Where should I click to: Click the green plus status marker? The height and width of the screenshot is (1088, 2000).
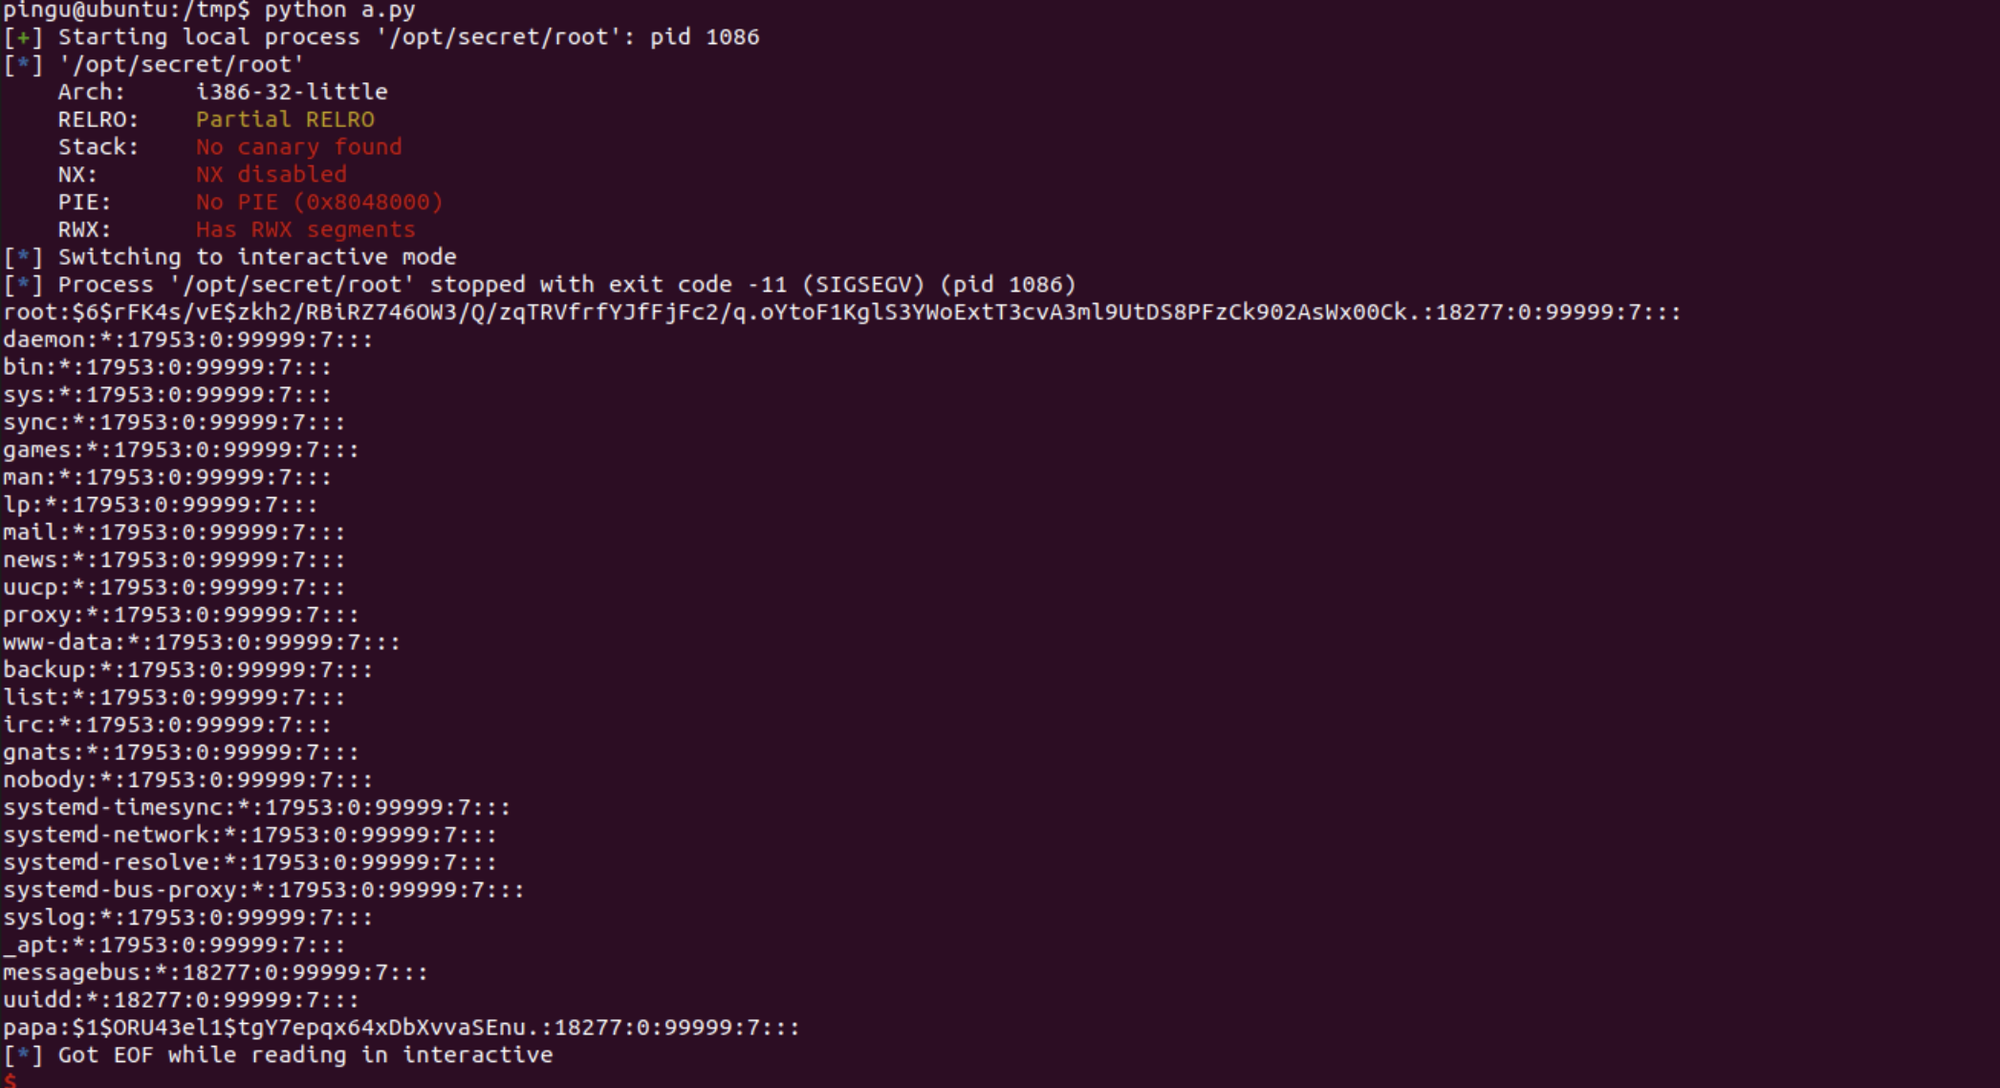pos(23,38)
